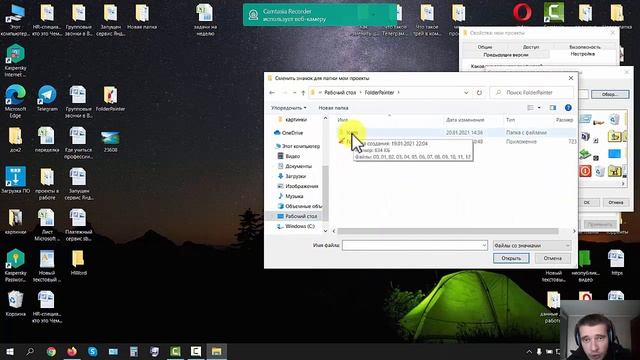
Task: Go up one folder level in the dialog
Action: point(303,93)
